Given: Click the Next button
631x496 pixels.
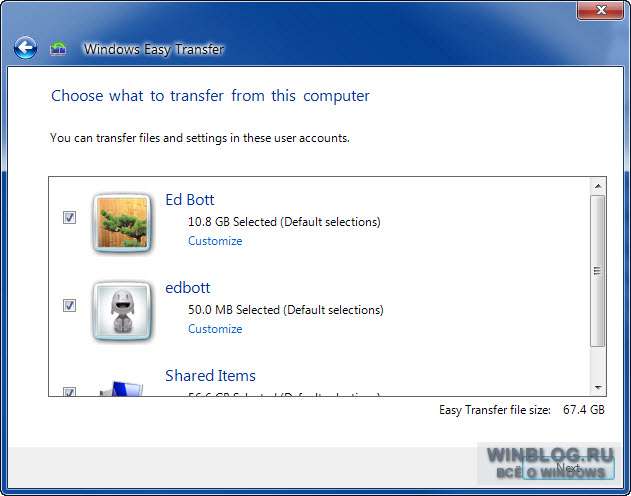Looking at the screenshot, I should pos(568,467).
